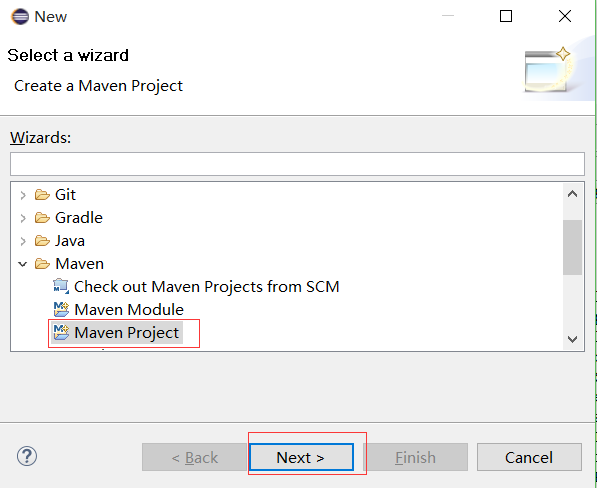Click the Maven Module wizard icon
The height and width of the screenshot is (488, 597).
(61, 309)
